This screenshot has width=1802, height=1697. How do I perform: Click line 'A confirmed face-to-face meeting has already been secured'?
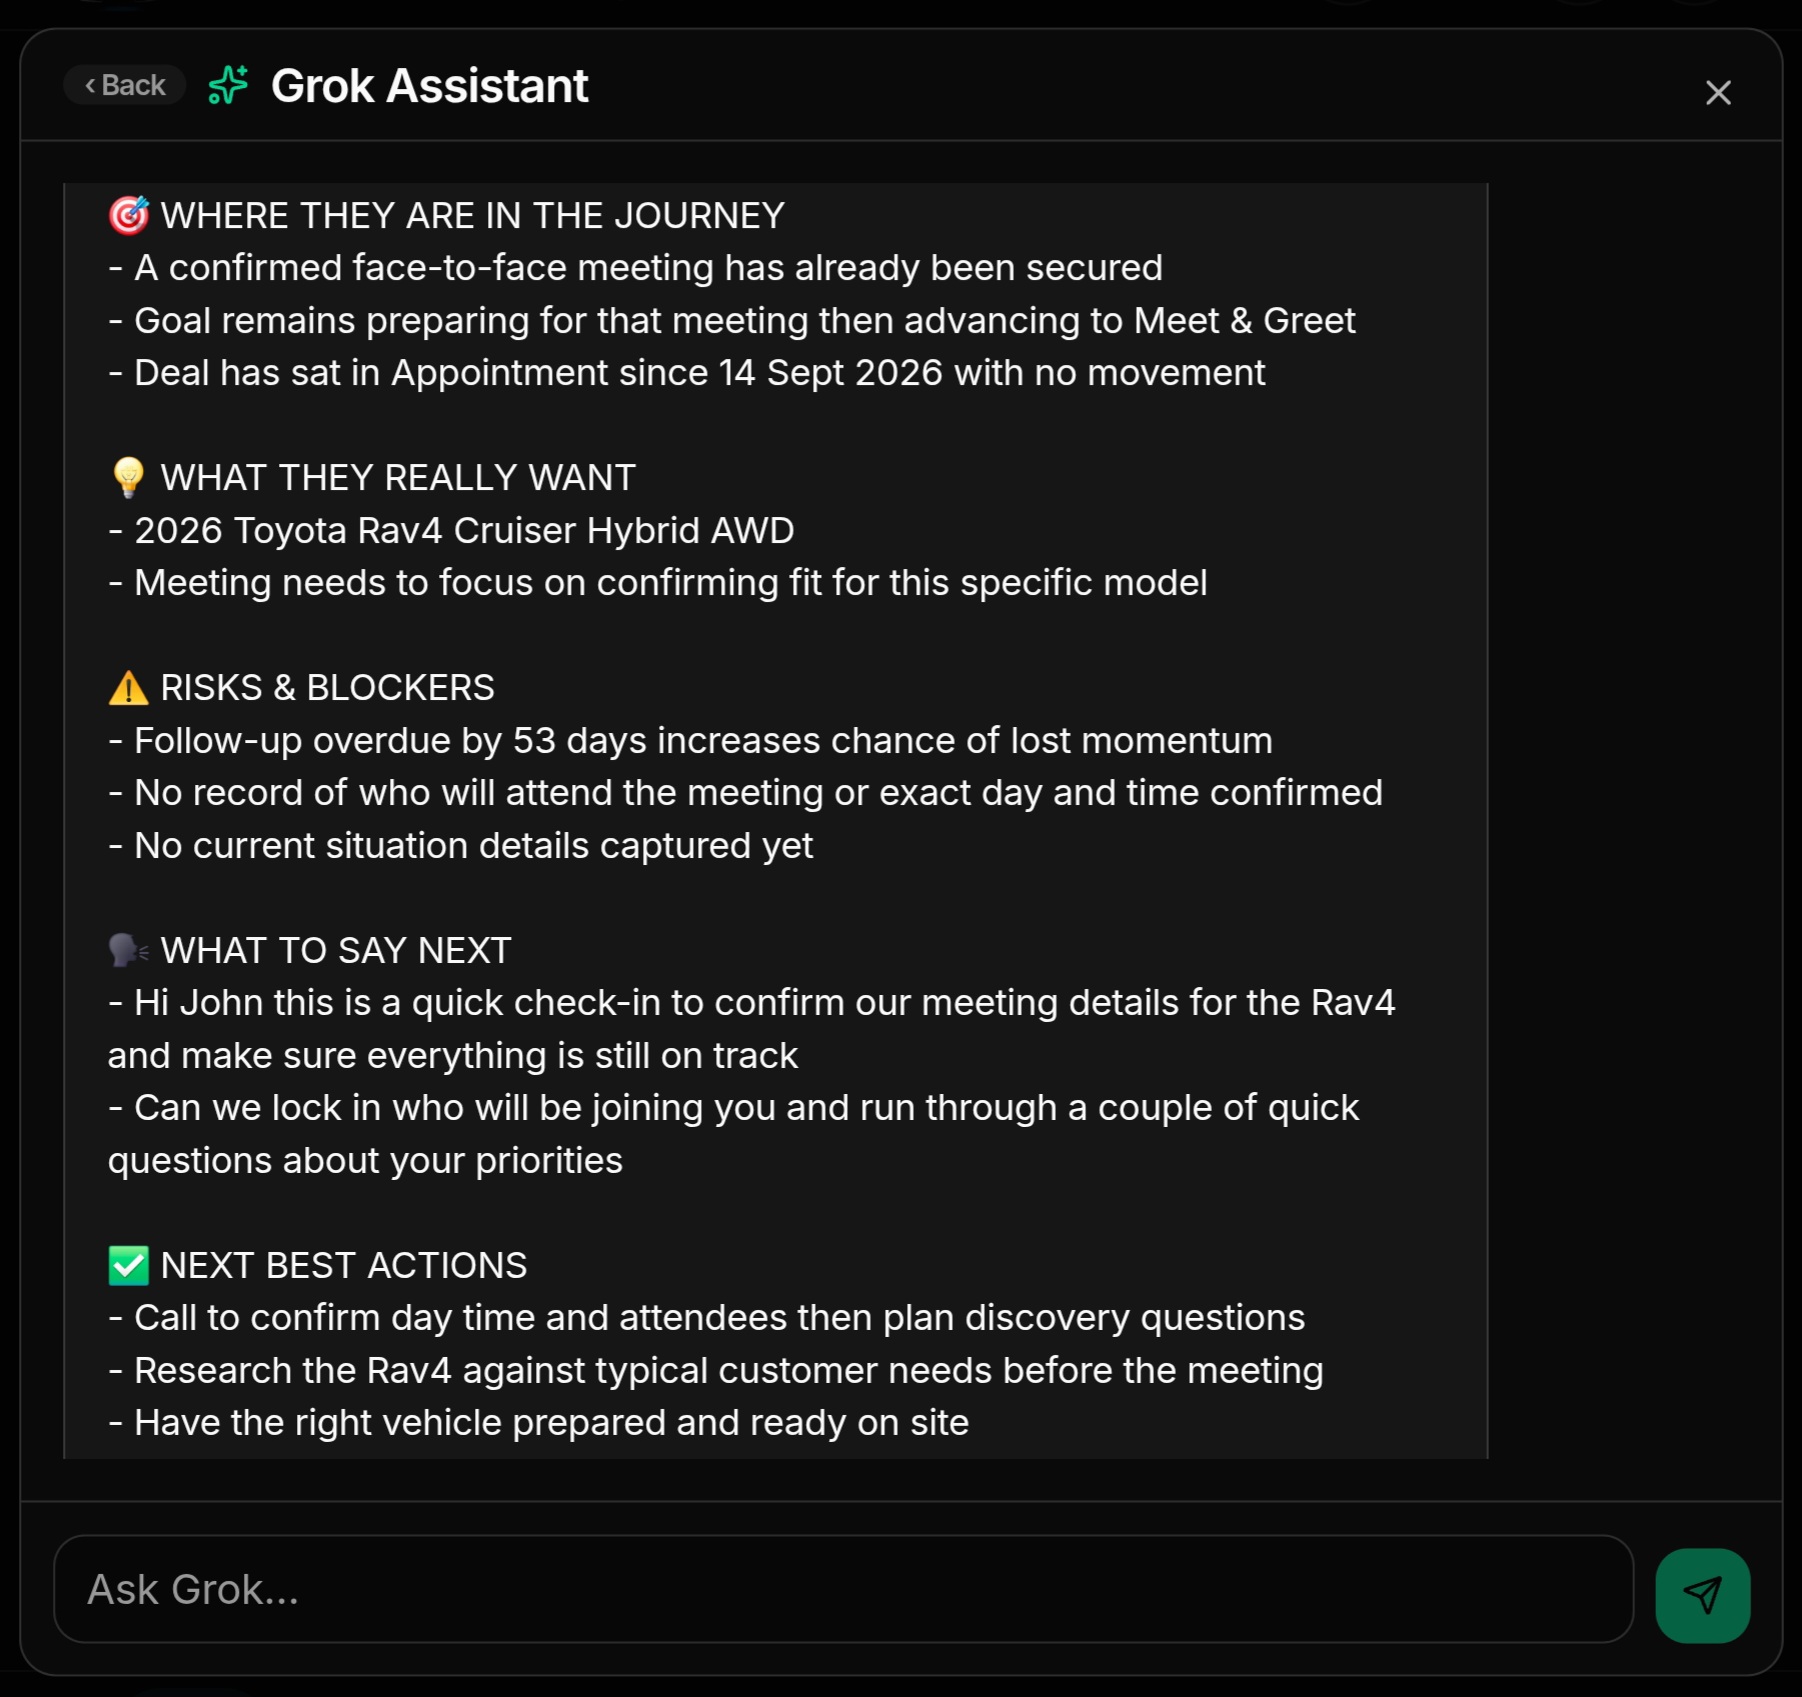click(635, 268)
